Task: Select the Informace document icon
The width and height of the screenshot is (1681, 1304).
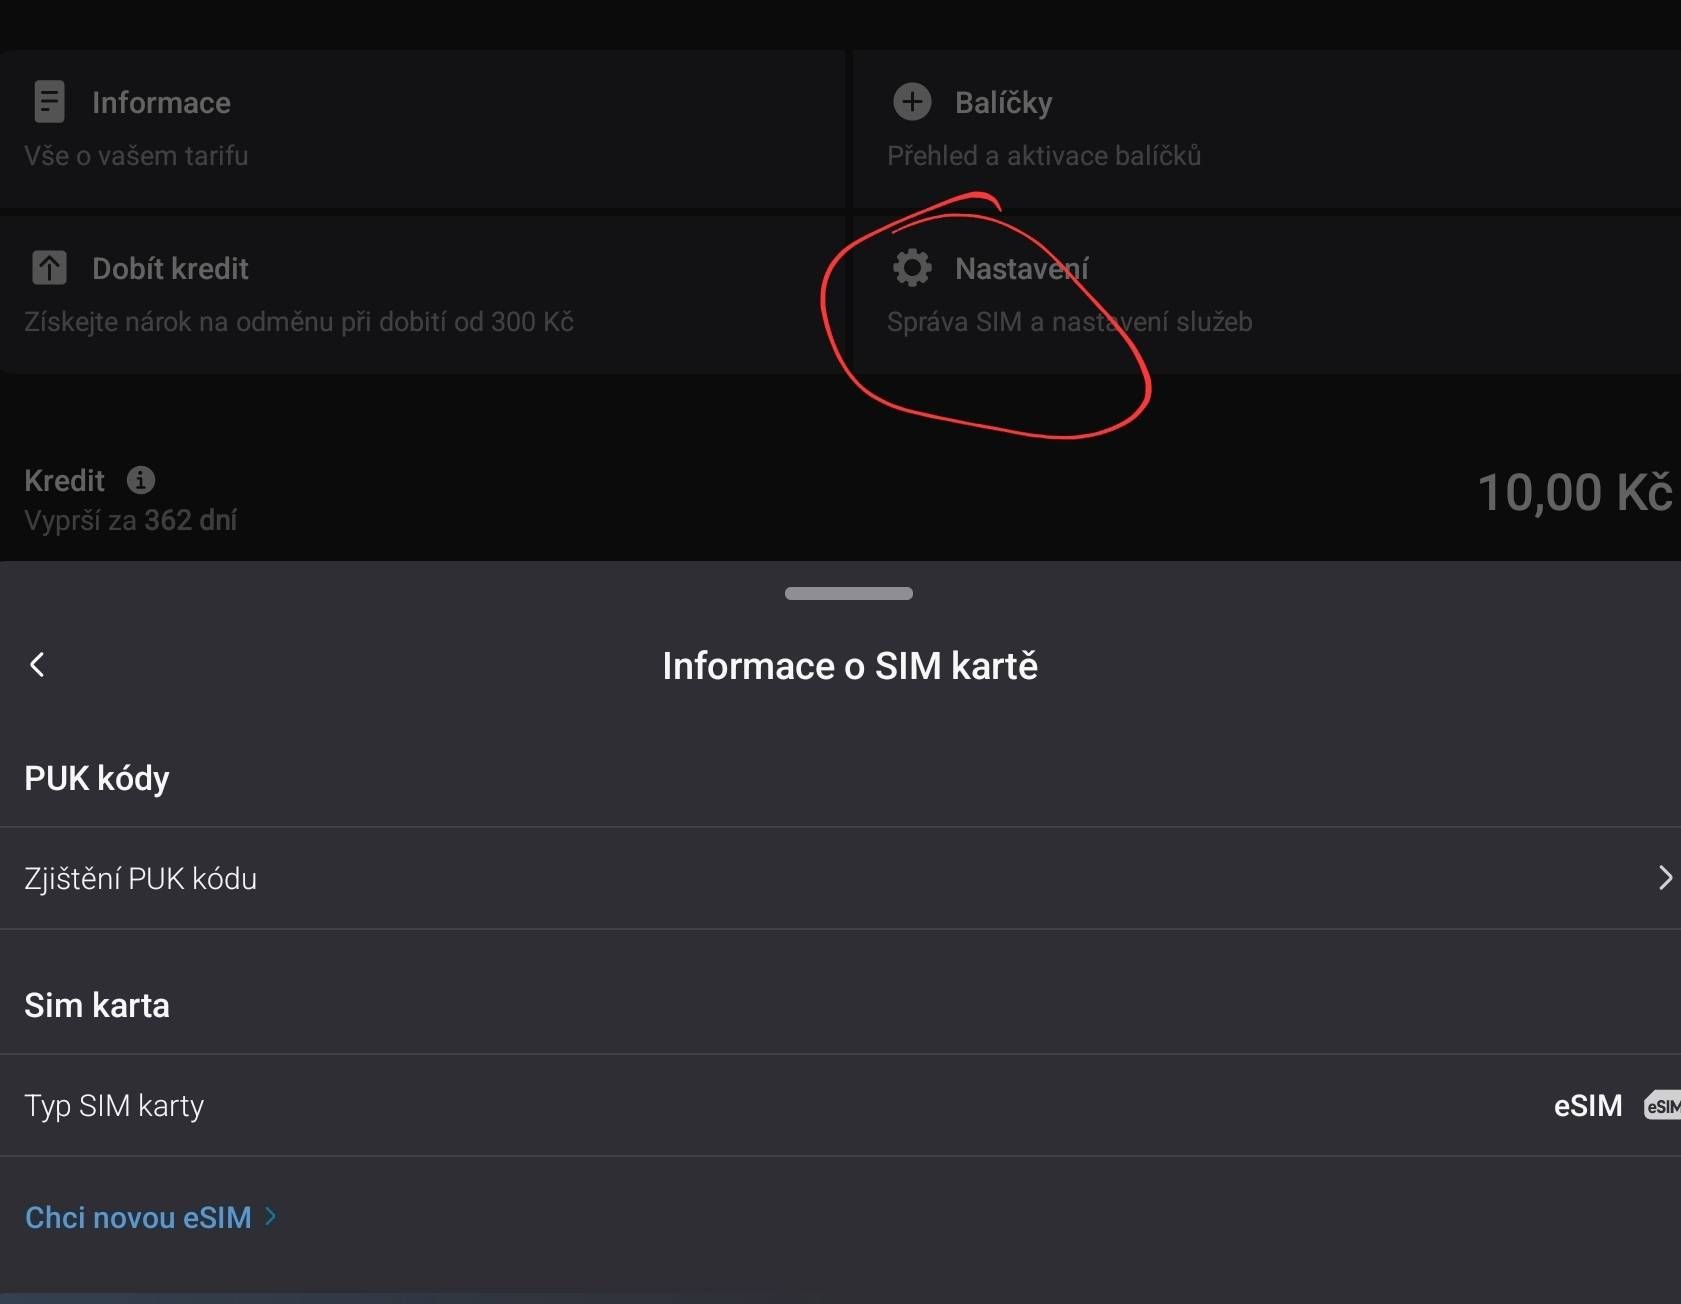Action: 48,100
